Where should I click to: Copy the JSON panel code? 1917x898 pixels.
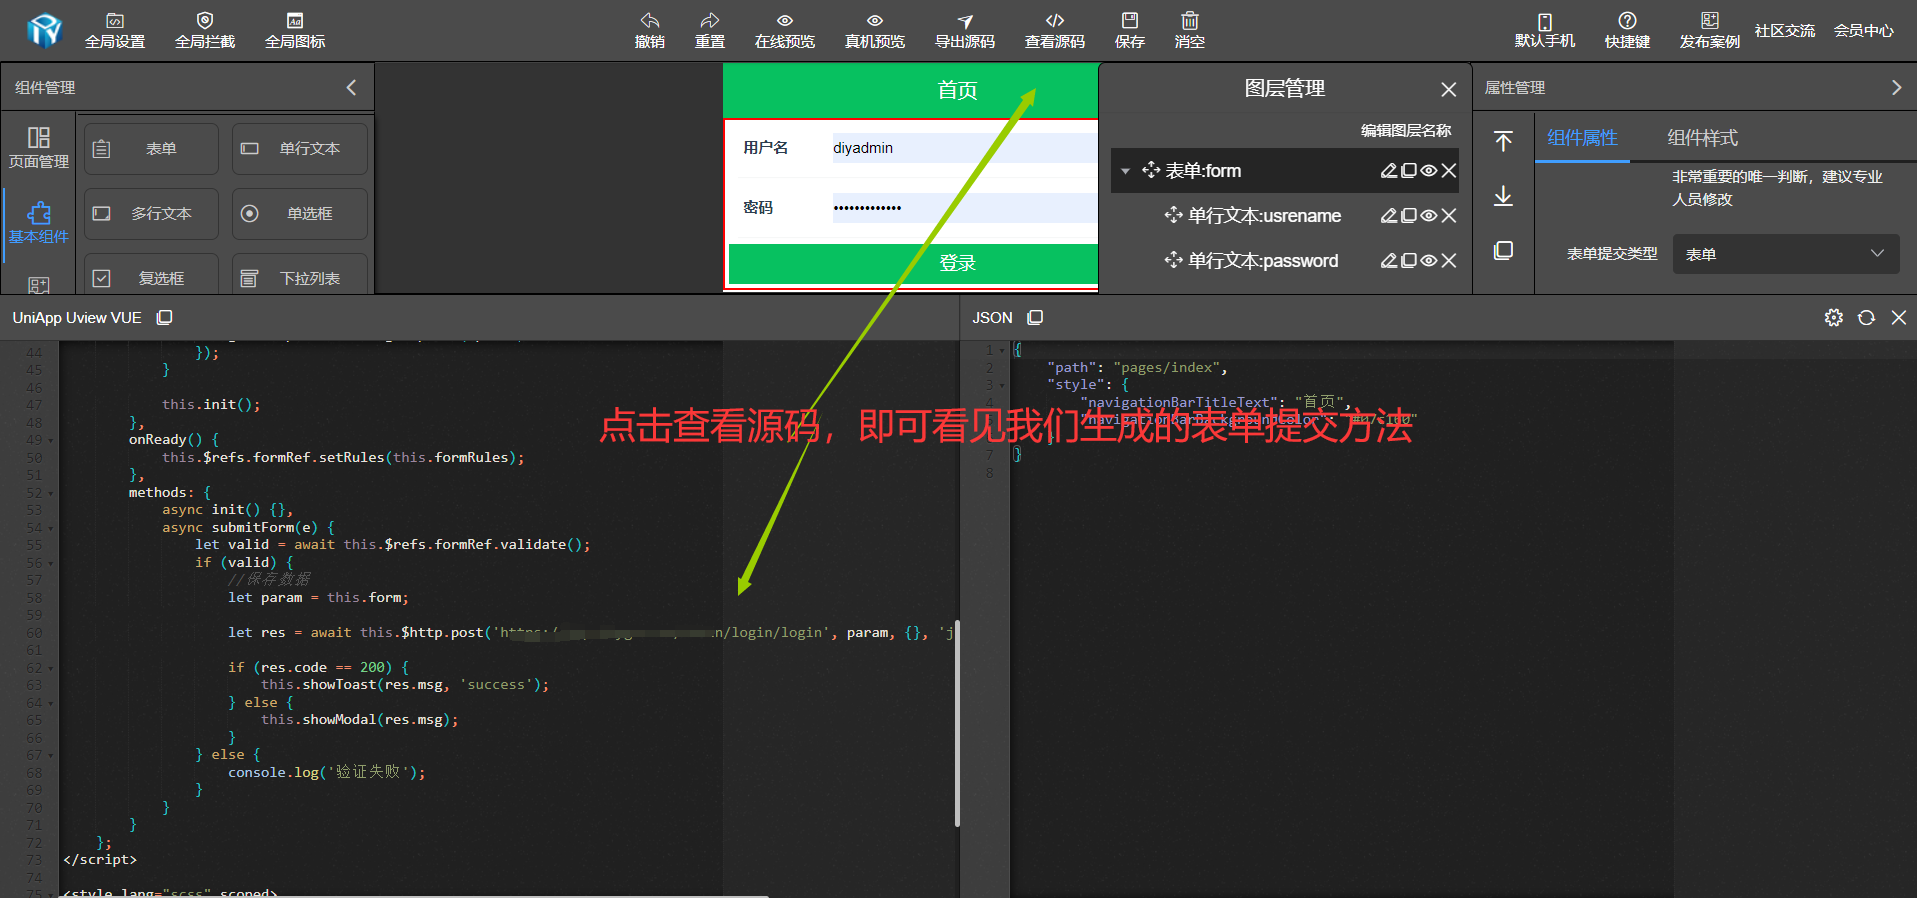(x=1036, y=318)
